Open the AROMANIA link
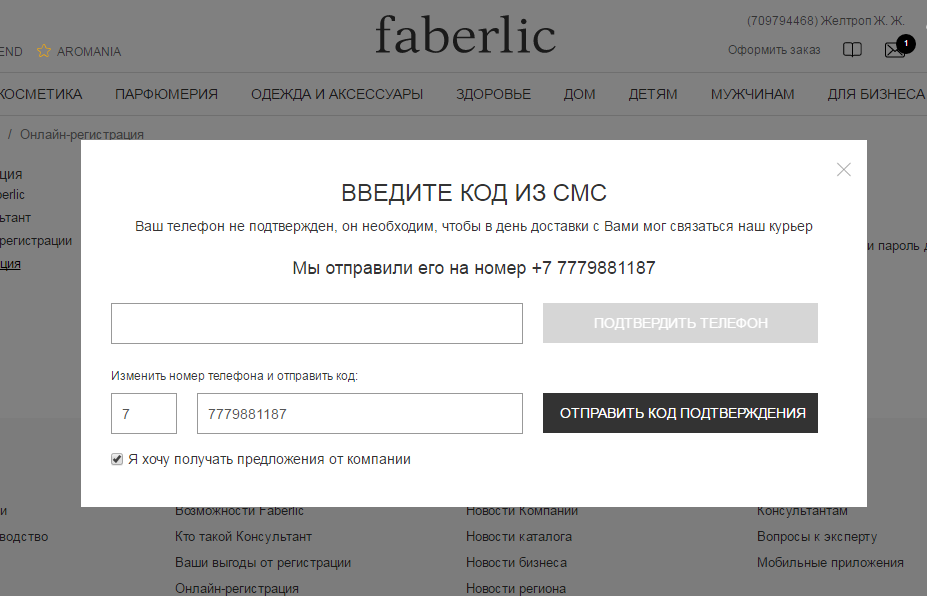The image size is (927, 596). pos(89,51)
